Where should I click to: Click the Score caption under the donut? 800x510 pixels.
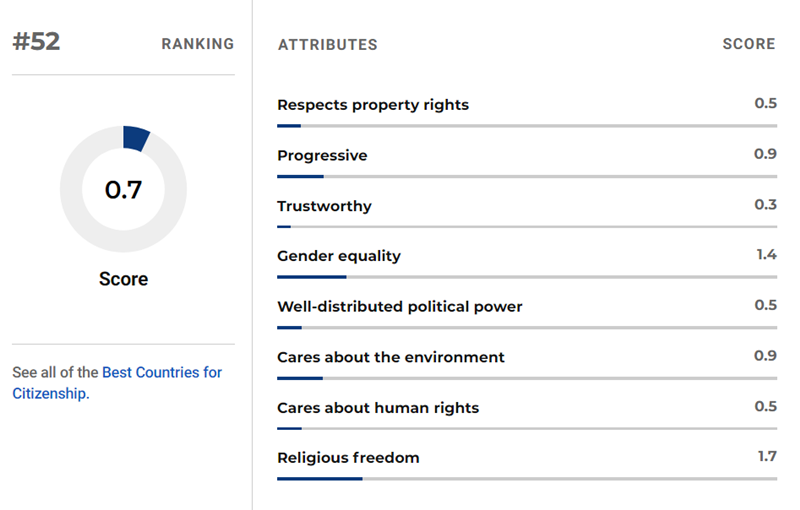pyautogui.click(x=123, y=279)
